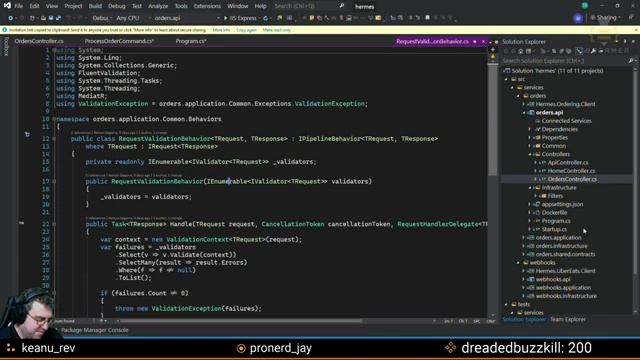Click the More info link in the notification bar
Image resolution: width=640 pixels, height=360 pixels.
click(x=221, y=30)
